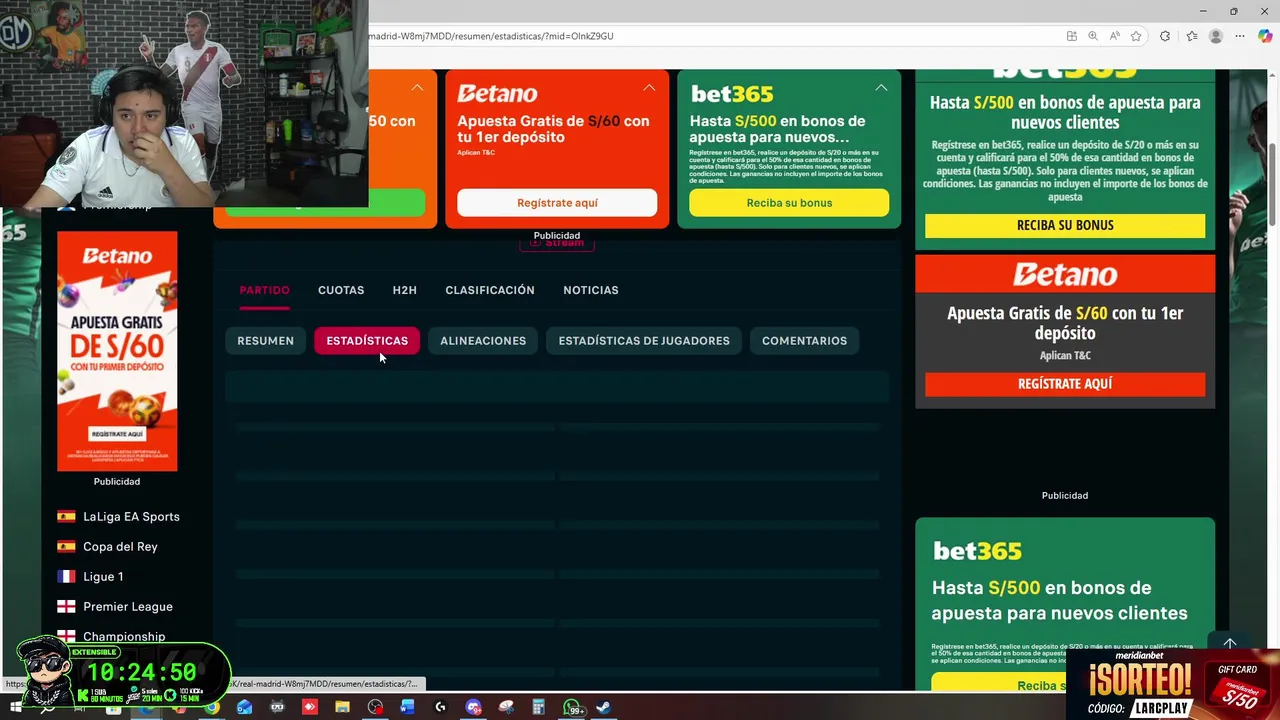Image resolution: width=1280 pixels, height=720 pixels.
Task: Open the Championship league link
Action: click(124, 637)
